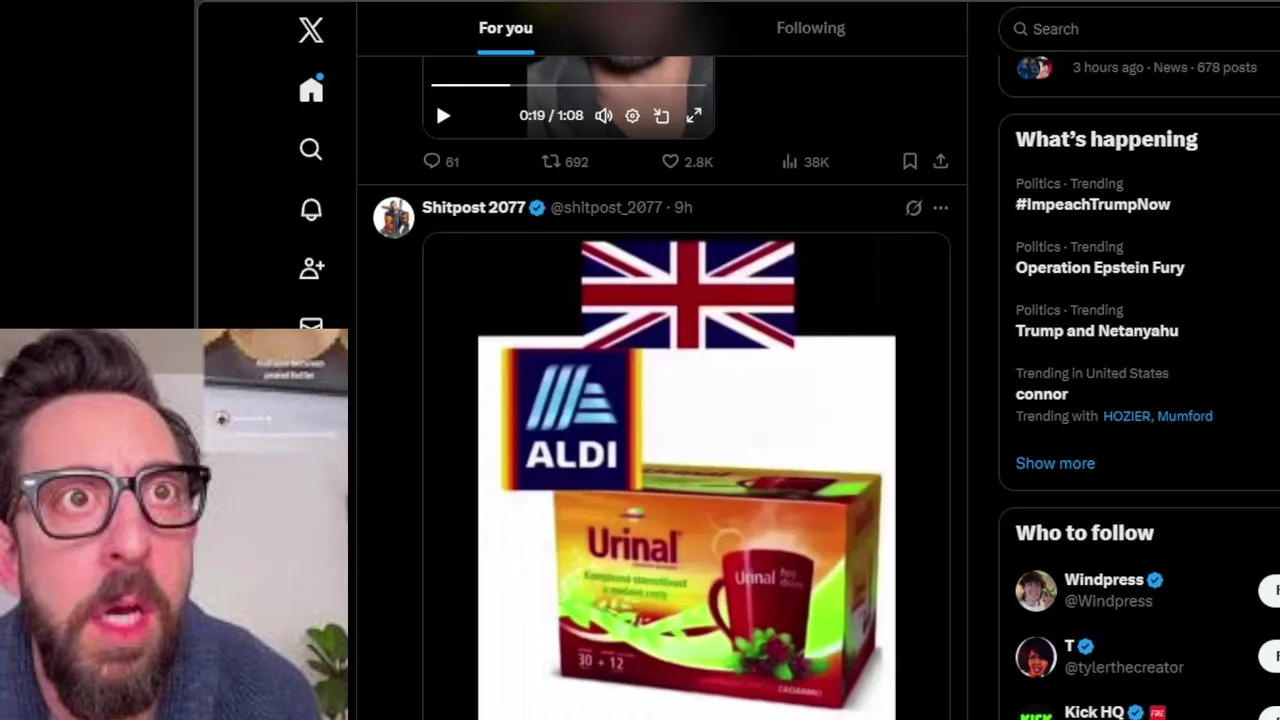The image size is (1280, 720).
Task: Open Notifications bell icon
Action: 311,208
